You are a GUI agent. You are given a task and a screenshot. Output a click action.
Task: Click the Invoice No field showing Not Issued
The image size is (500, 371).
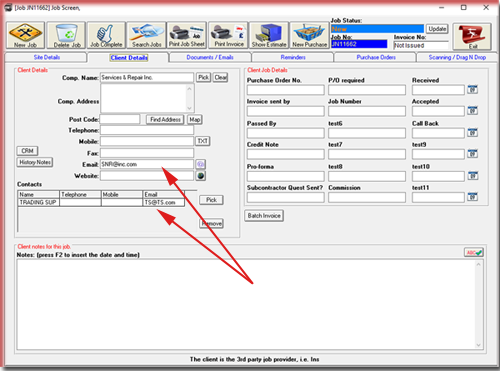421,45
